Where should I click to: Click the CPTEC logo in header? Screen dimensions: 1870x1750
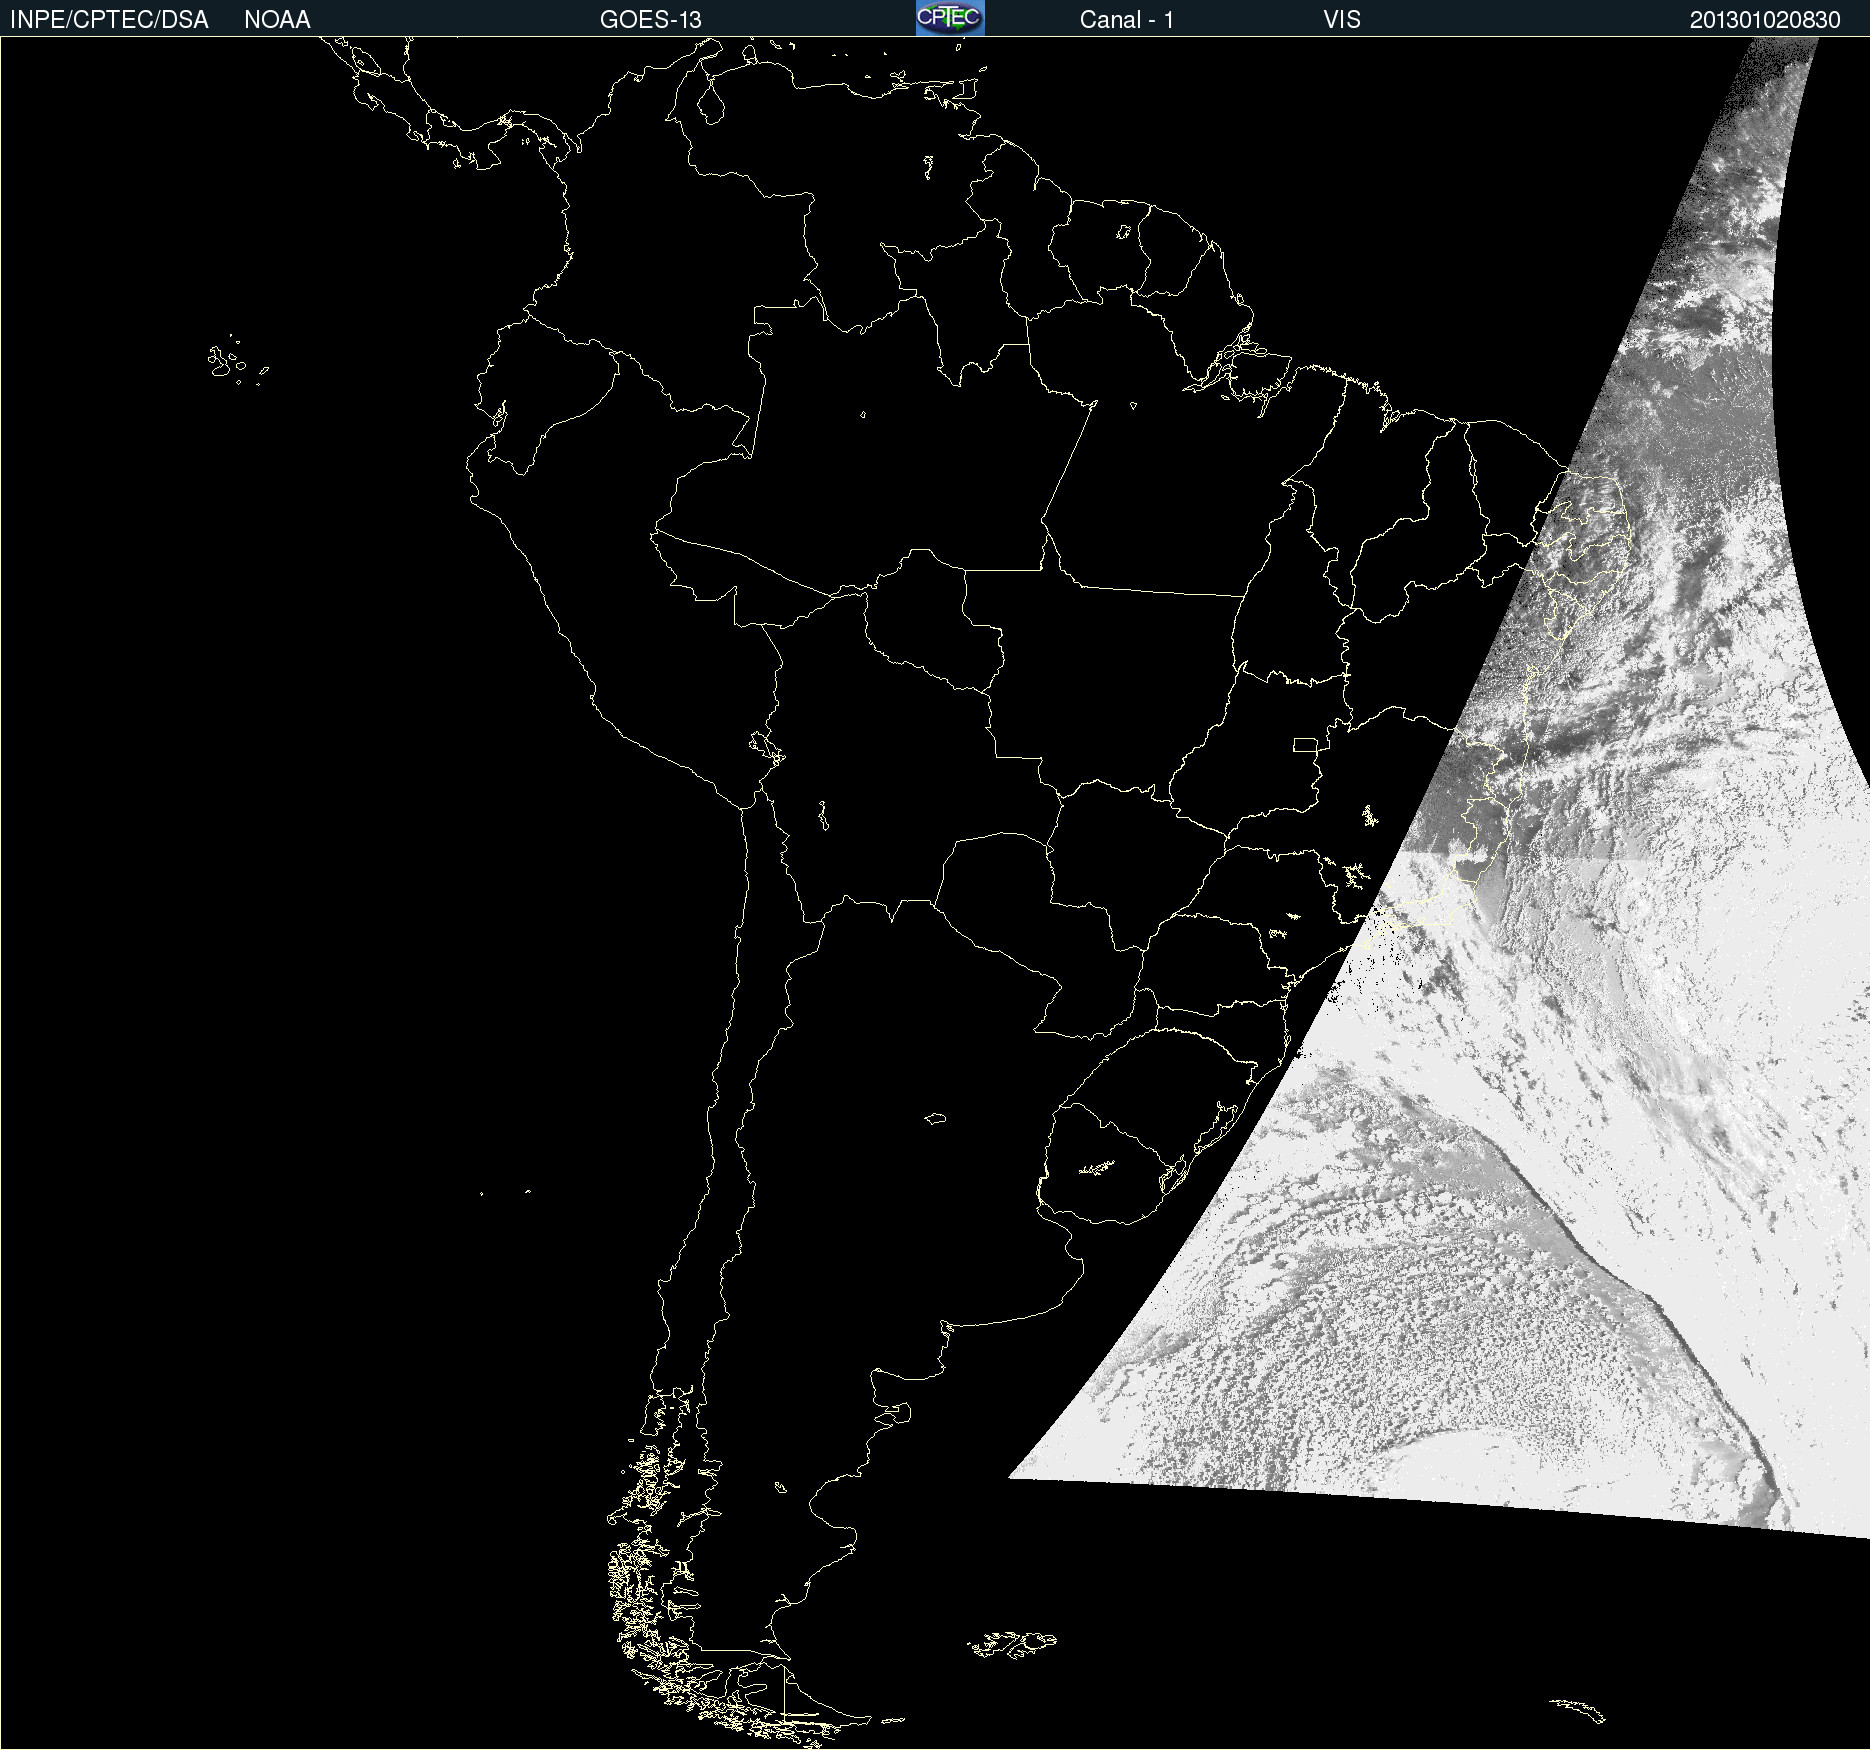[x=949, y=18]
